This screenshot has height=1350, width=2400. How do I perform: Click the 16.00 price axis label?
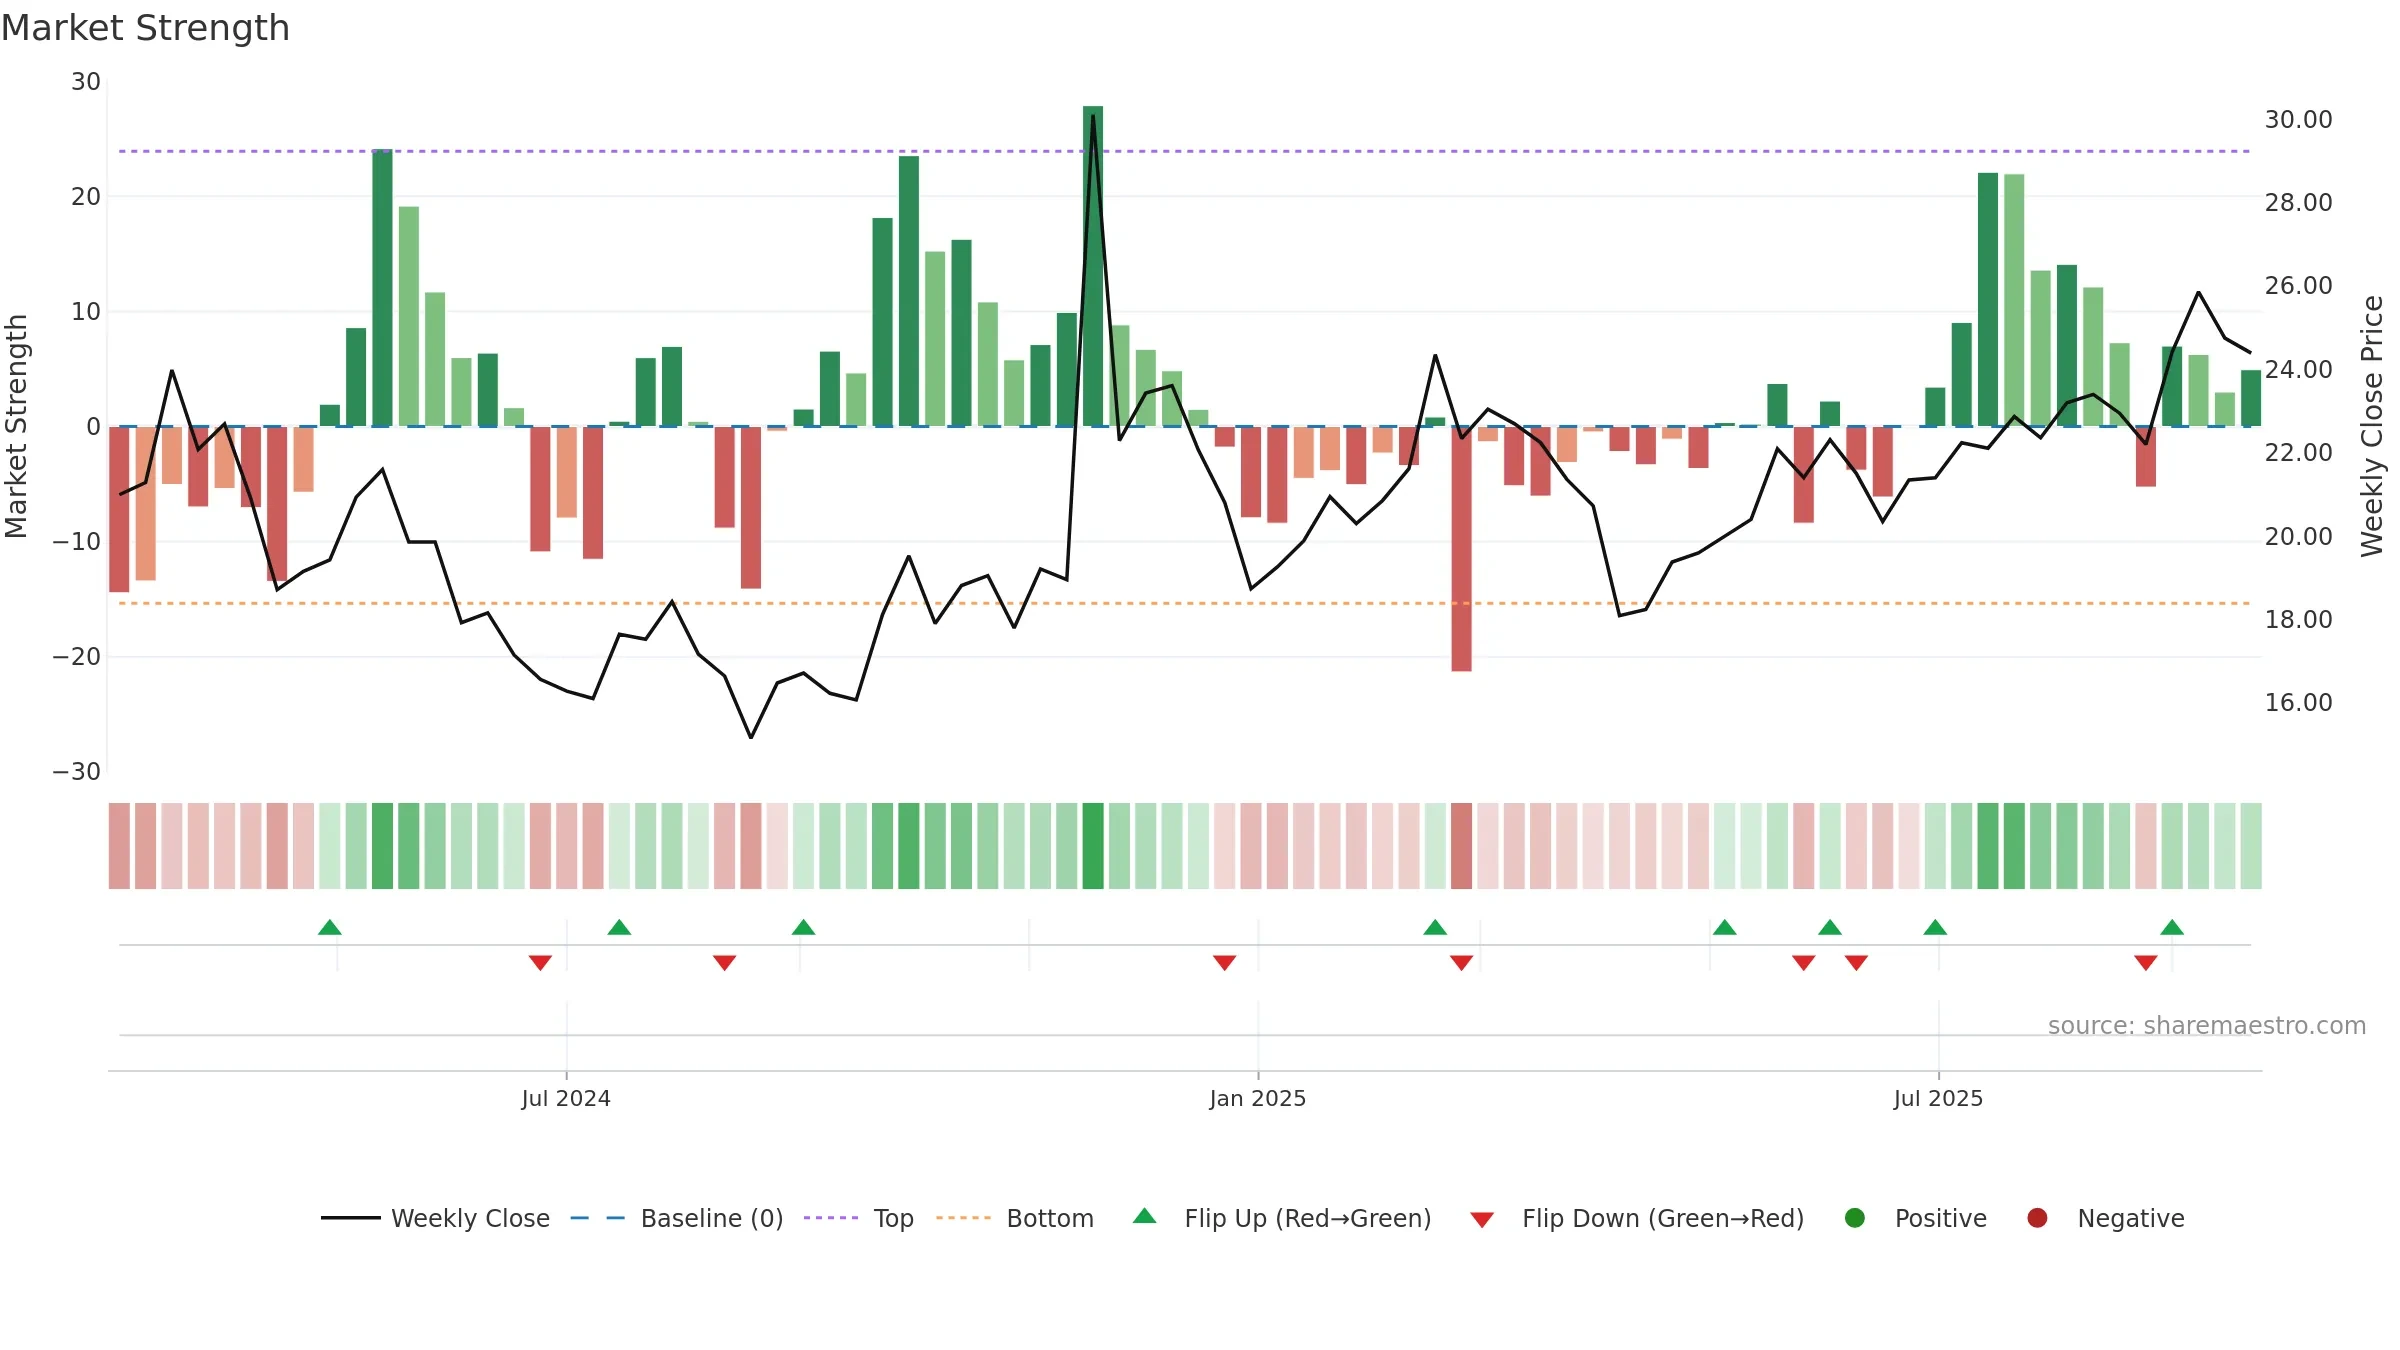click(2298, 702)
